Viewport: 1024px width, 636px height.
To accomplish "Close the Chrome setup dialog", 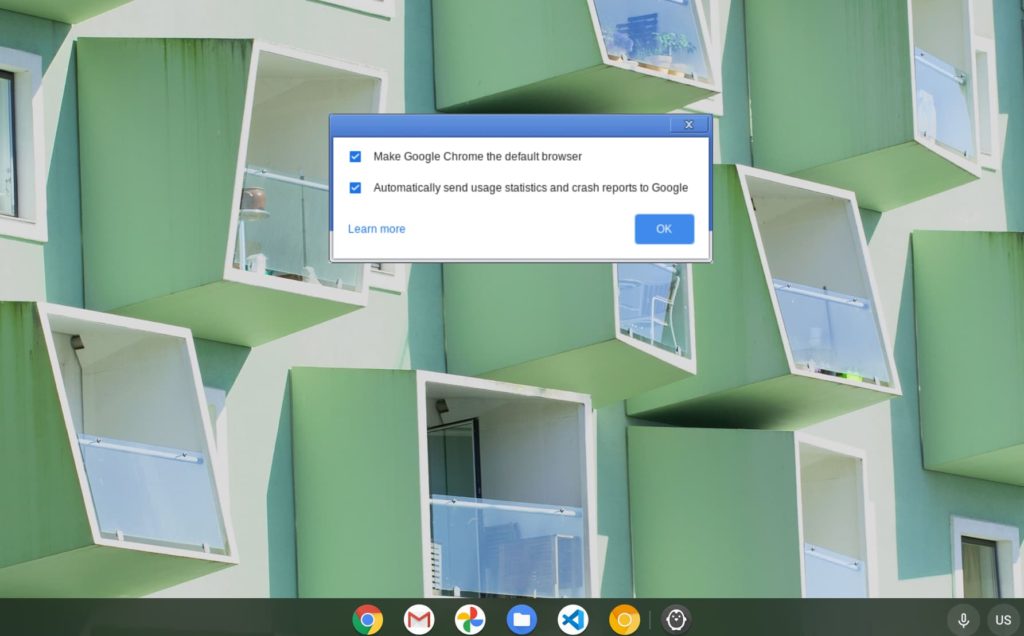I will click(x=688, y=125).
